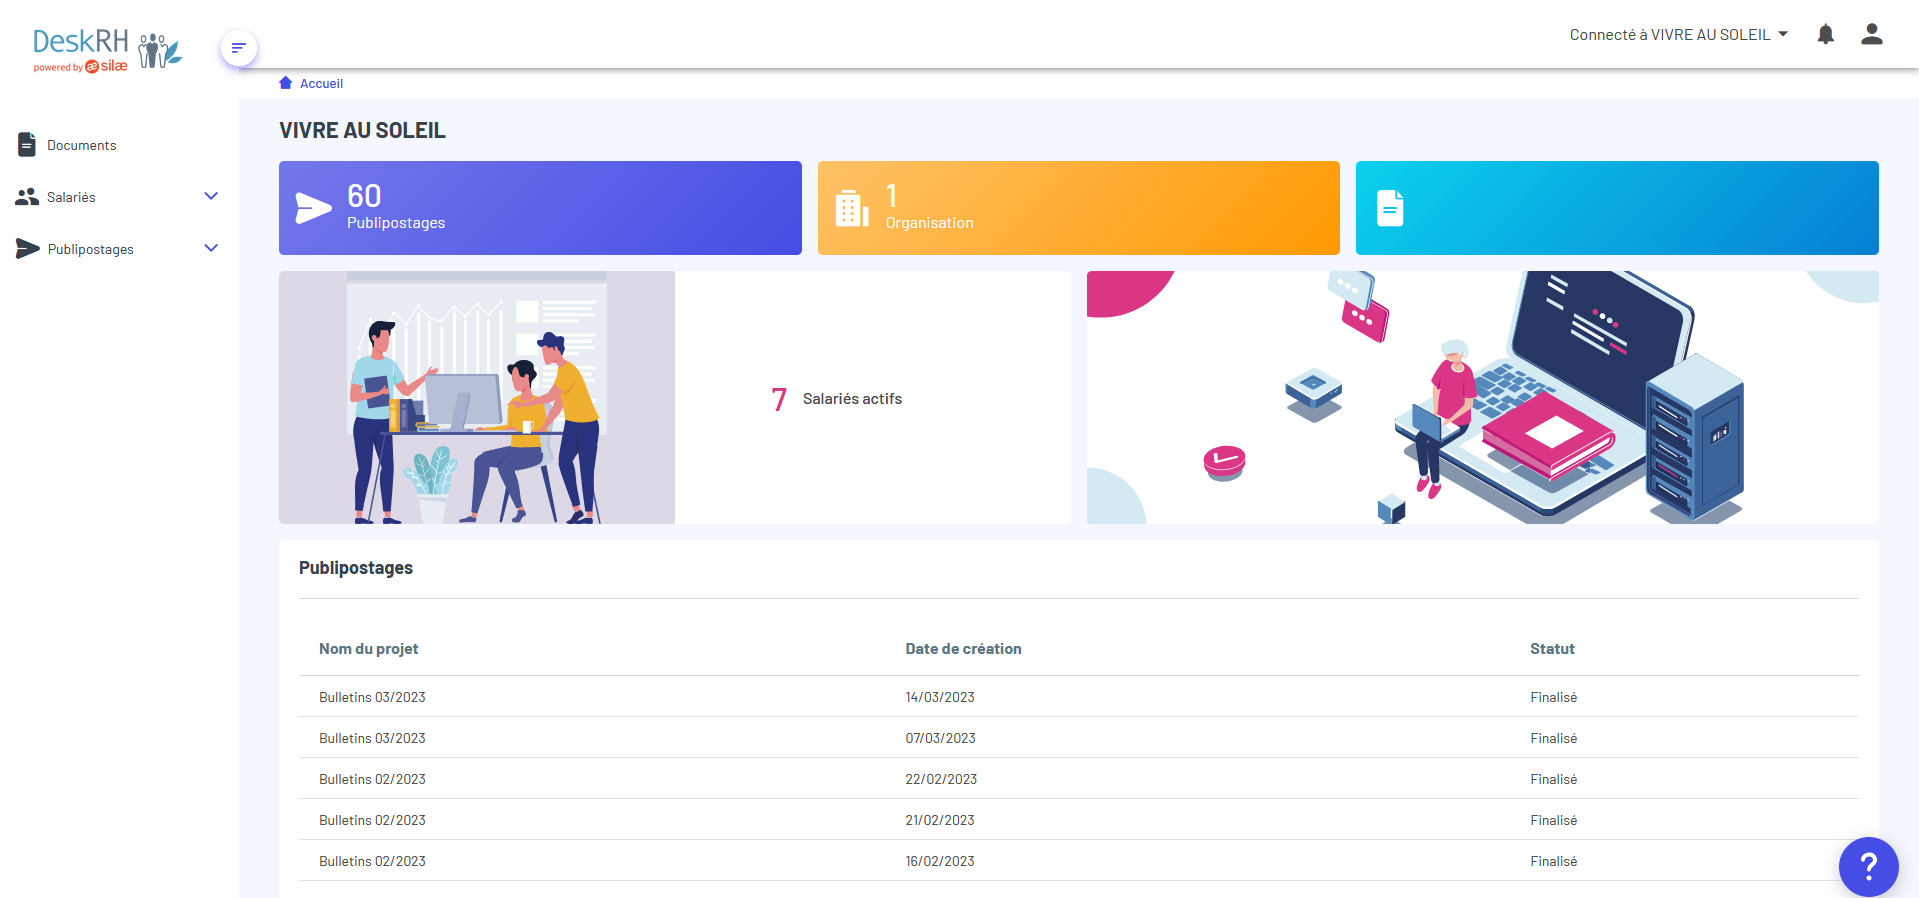1919x898 pixels.
Task: Click the Nom du projet column header
Action: point(368,649)
